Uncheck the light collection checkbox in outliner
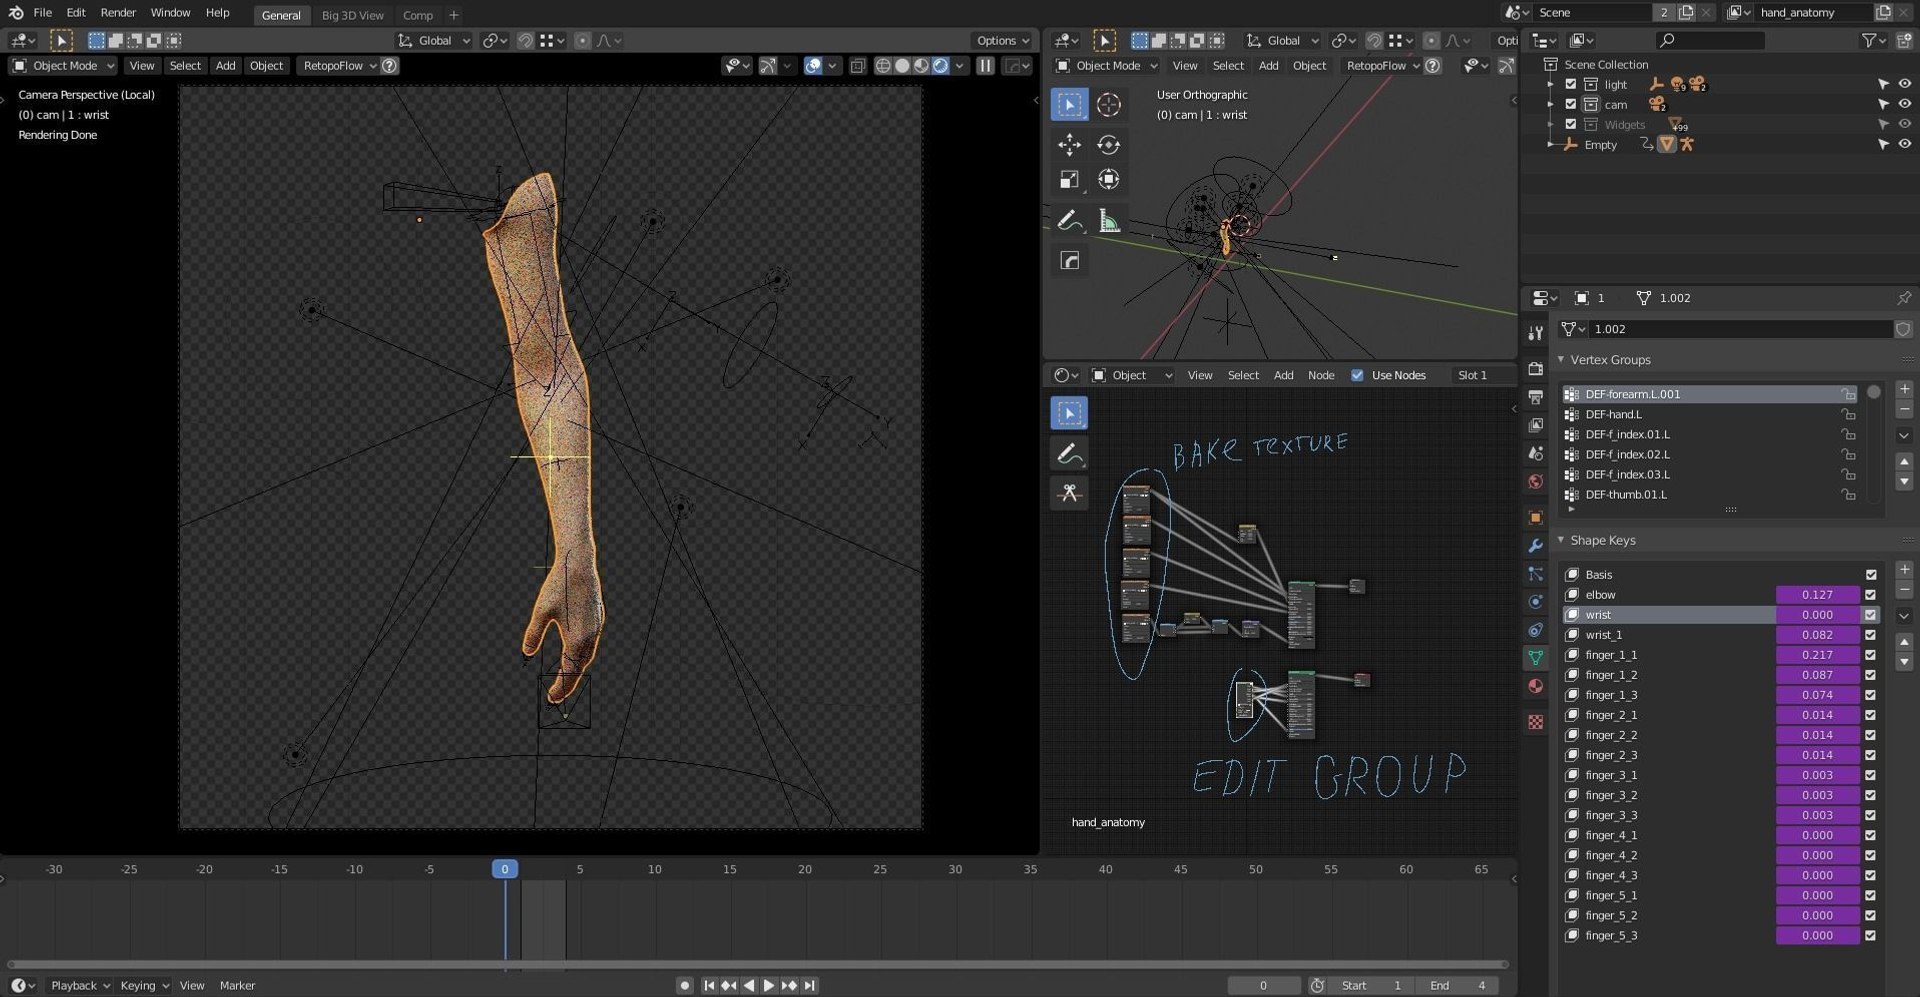The width and height of the screenshot is (1920, 997). point(1570,84)
